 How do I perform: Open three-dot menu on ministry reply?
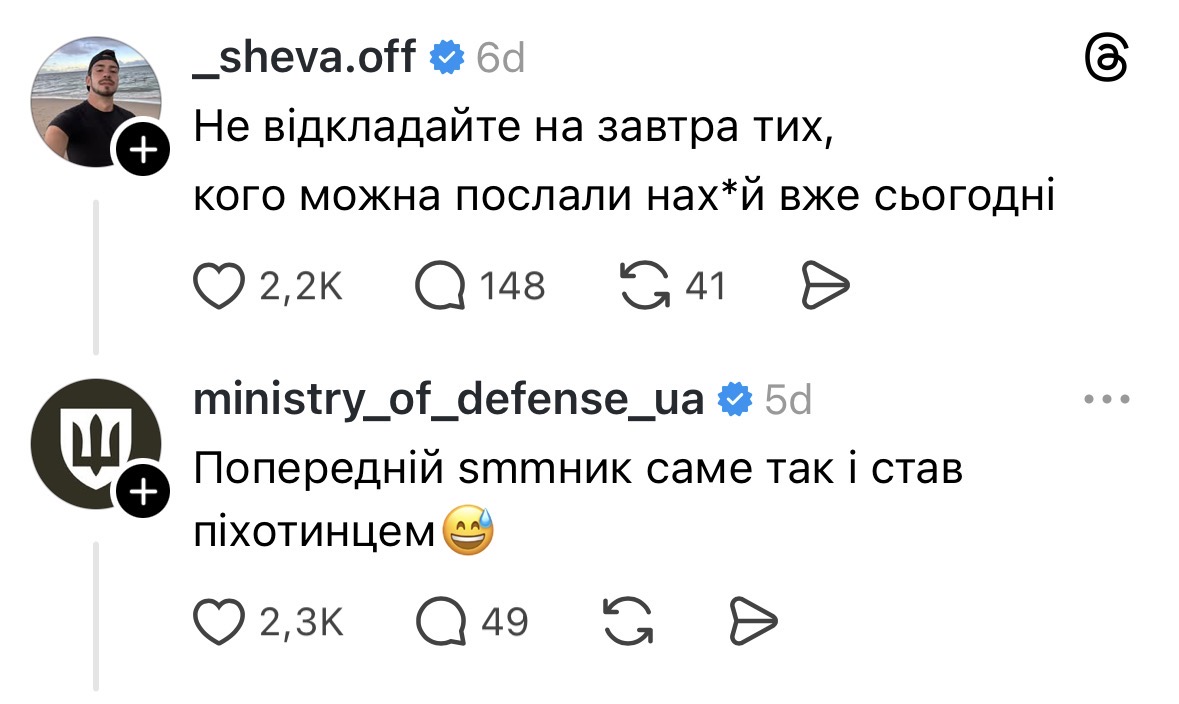(1107, 400)
